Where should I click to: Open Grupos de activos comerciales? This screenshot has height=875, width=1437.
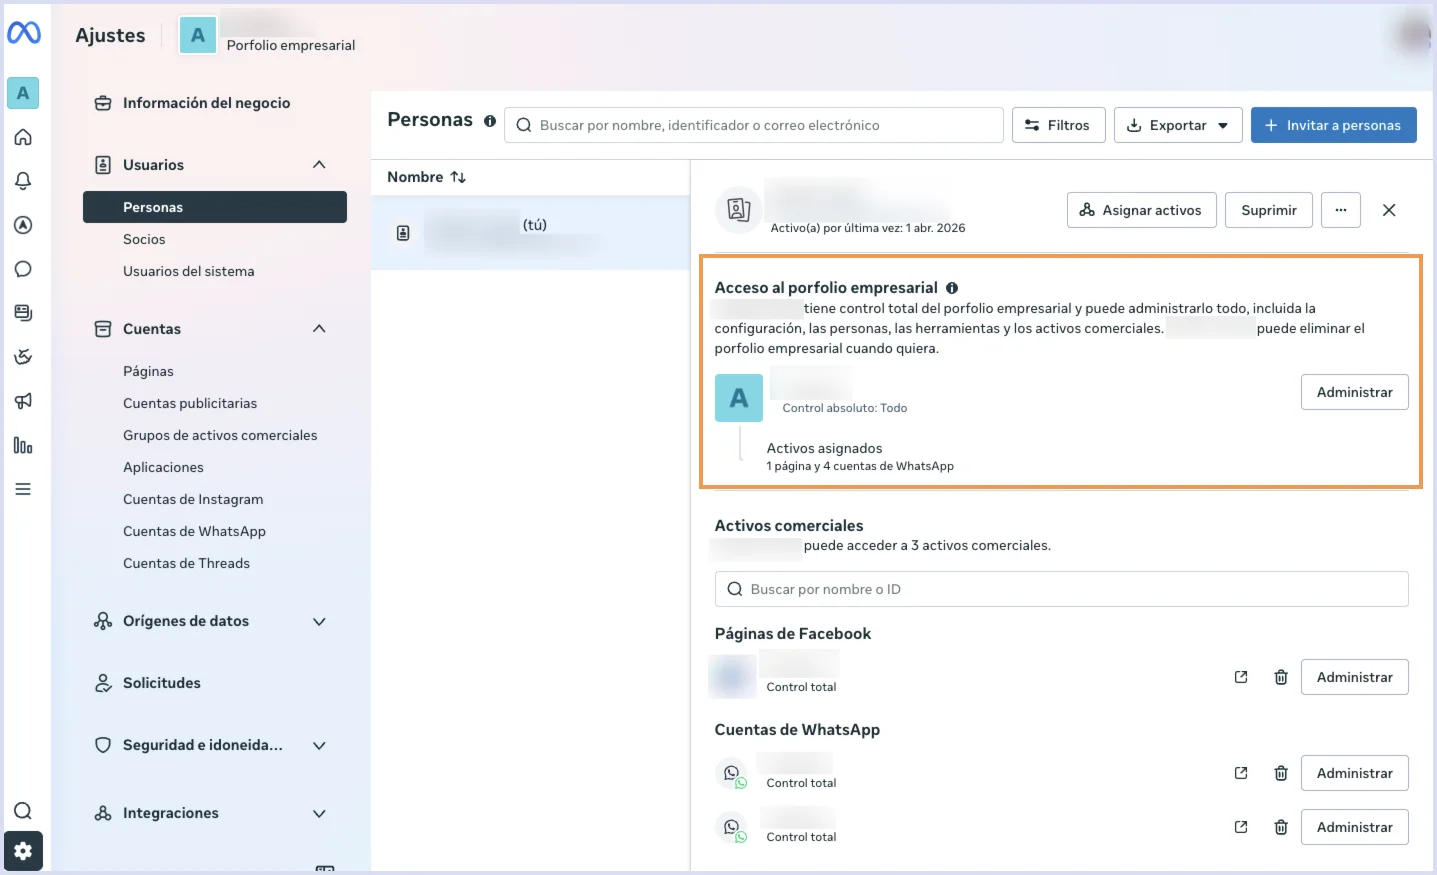[x=220, y=435]
